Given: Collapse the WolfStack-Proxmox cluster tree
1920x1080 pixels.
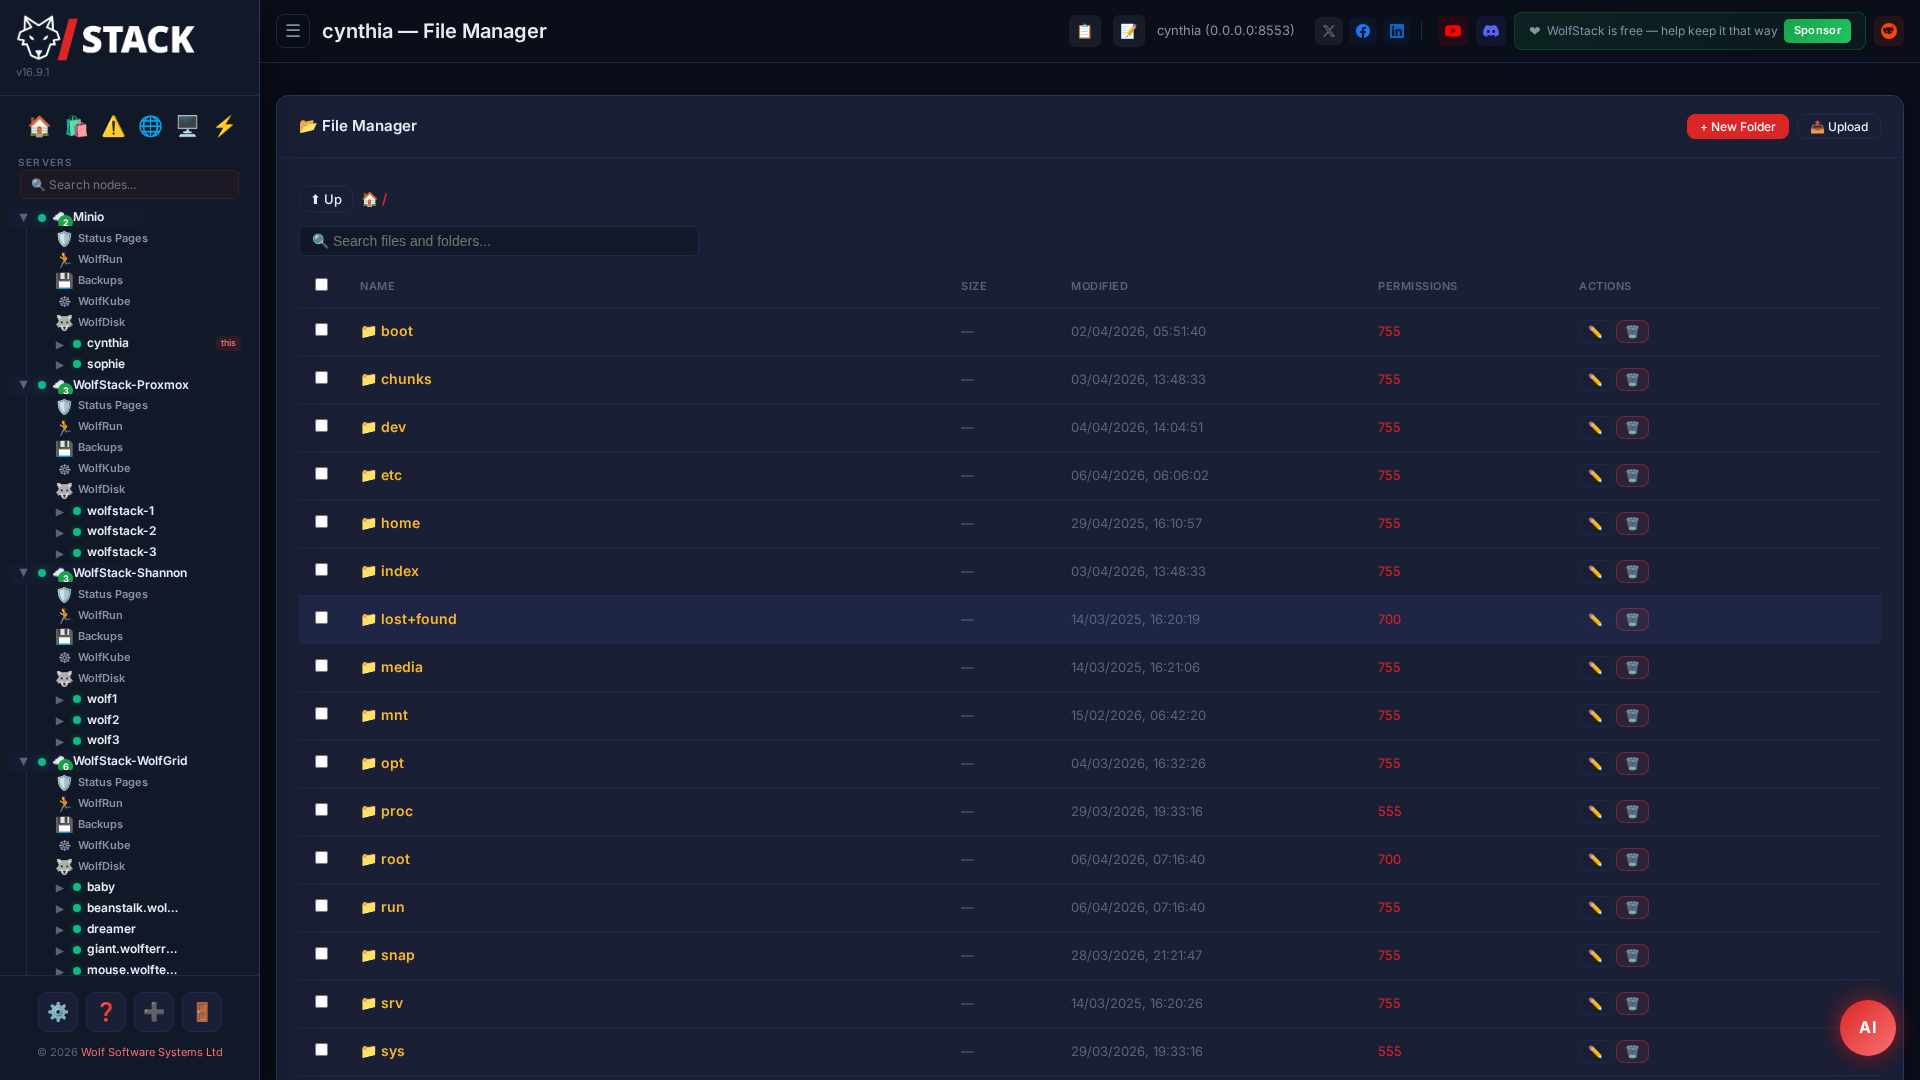Looking at the screenshot, I should pyautogui.click(x=23, y=385).
